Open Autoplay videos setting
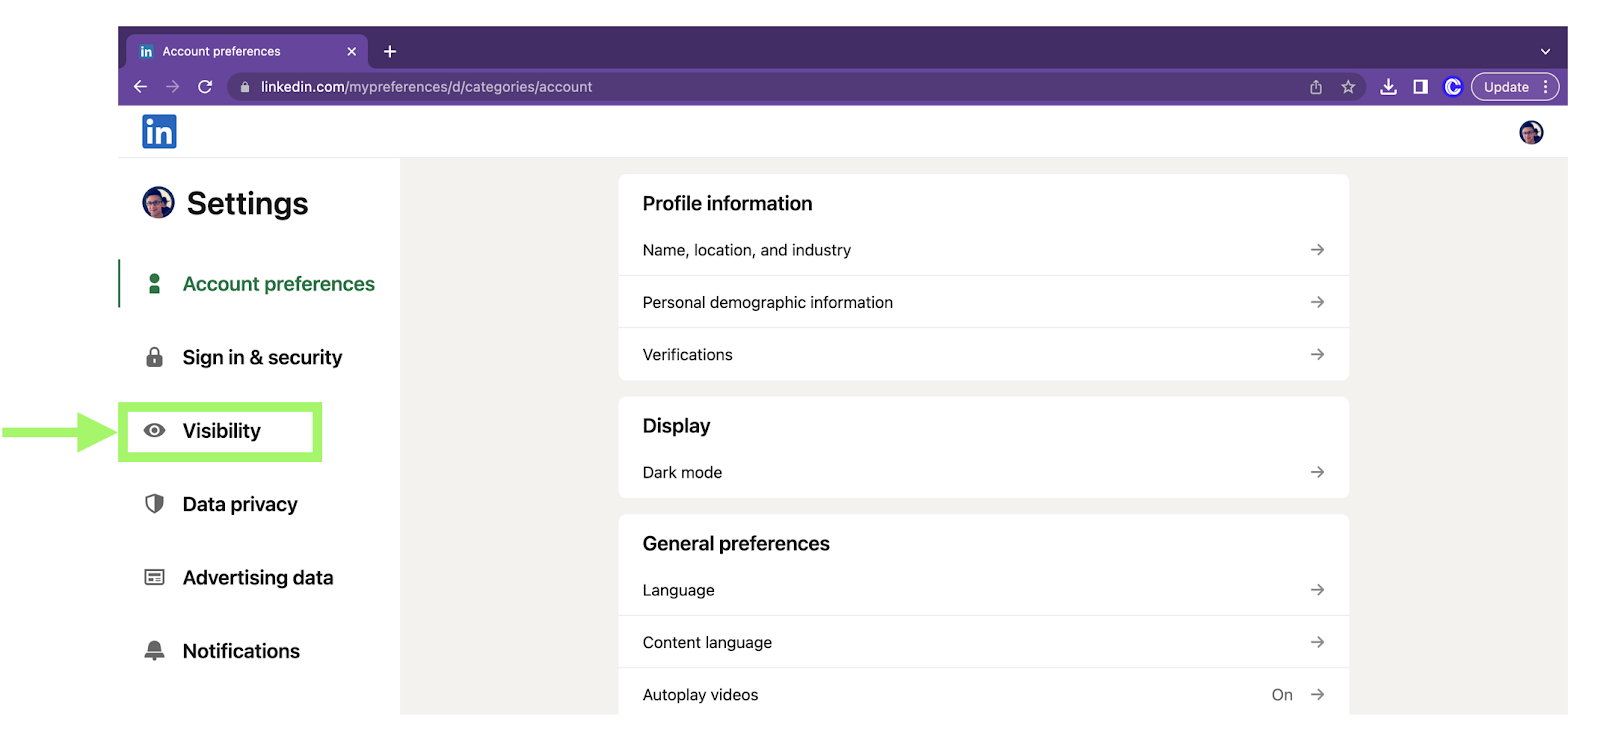 pos(983,694)
